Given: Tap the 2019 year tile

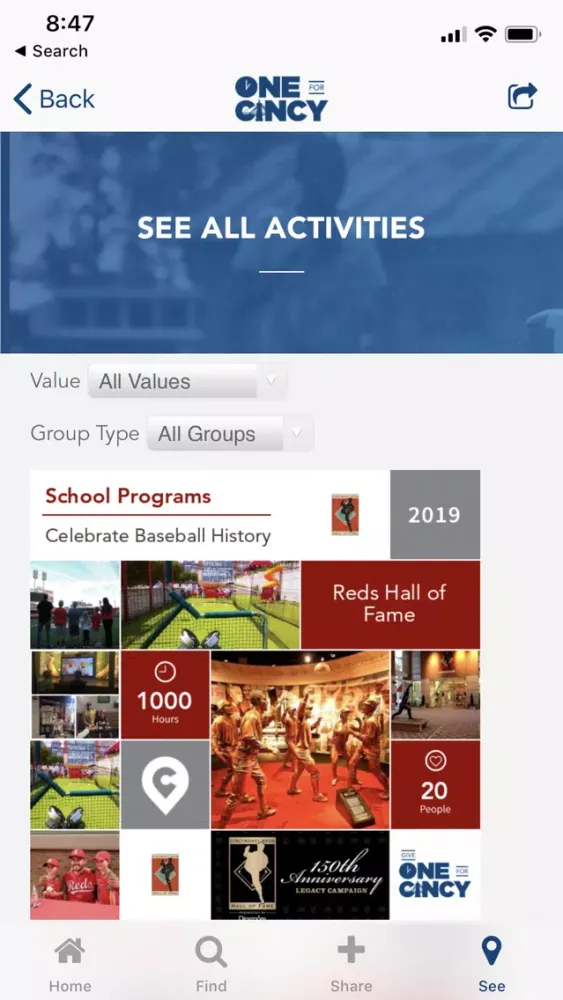Looking at the screenshot, I should point(435,515).
